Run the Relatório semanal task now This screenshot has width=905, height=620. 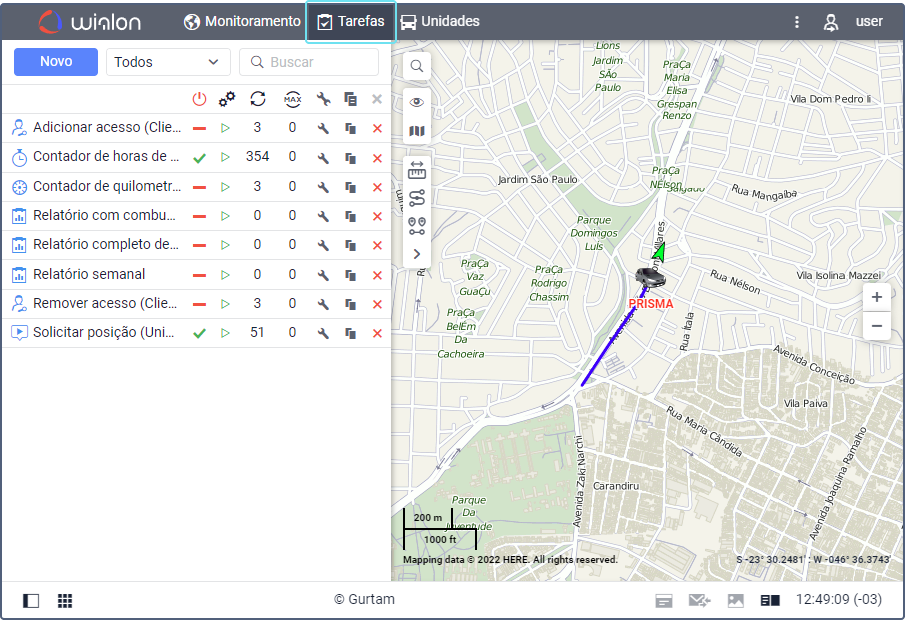coord(225,275)
